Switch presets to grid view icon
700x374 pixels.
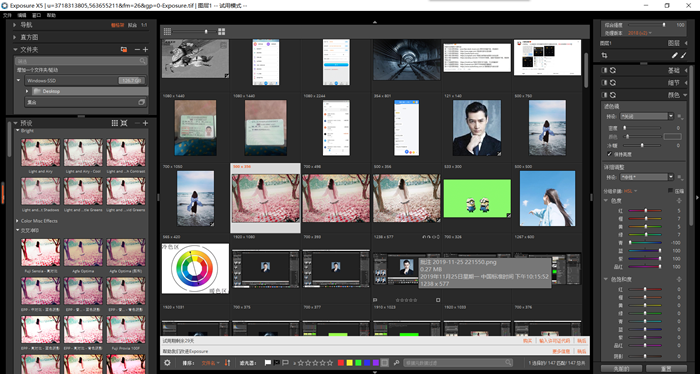point(115,123)
